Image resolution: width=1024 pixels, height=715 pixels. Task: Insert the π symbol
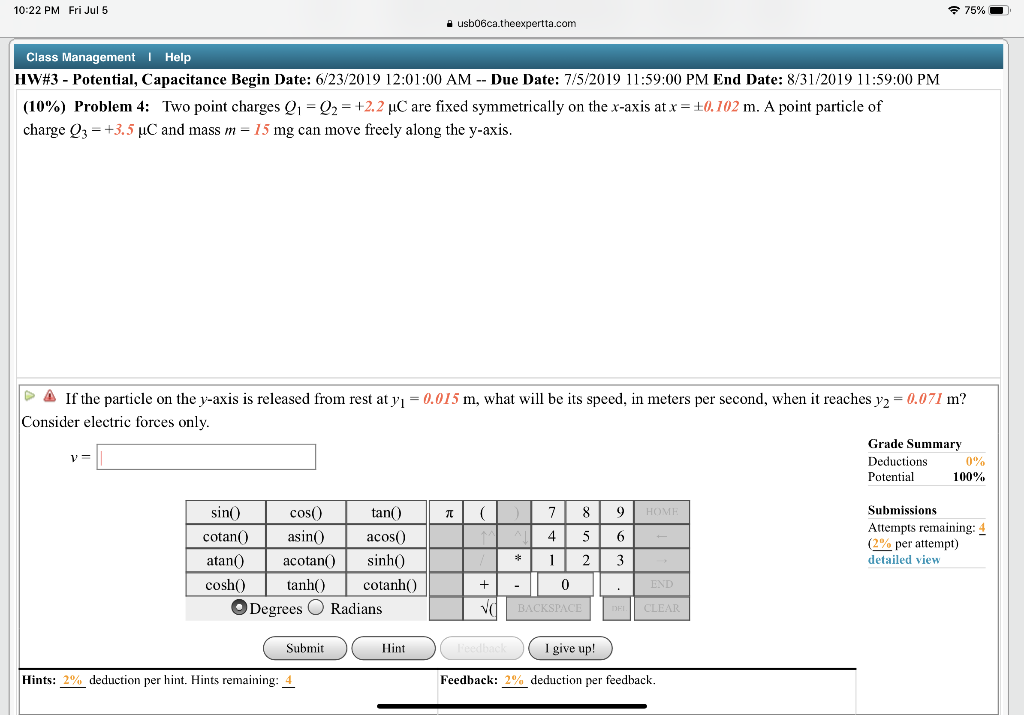(445, 512)
